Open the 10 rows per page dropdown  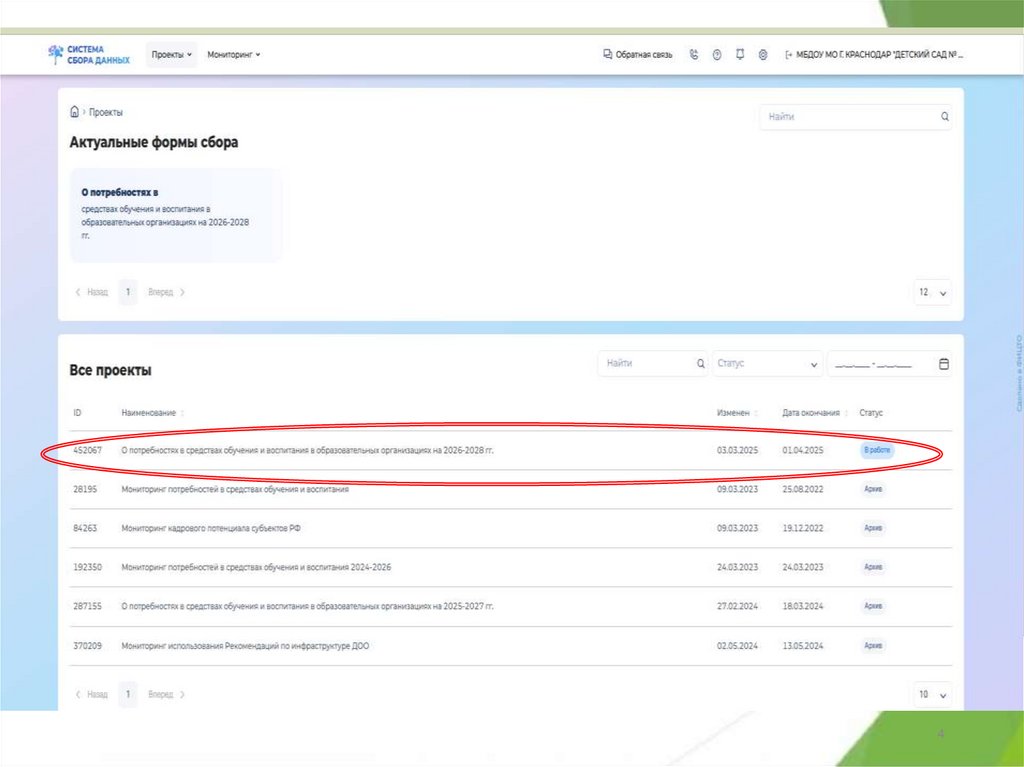click(x=933, y=694)
